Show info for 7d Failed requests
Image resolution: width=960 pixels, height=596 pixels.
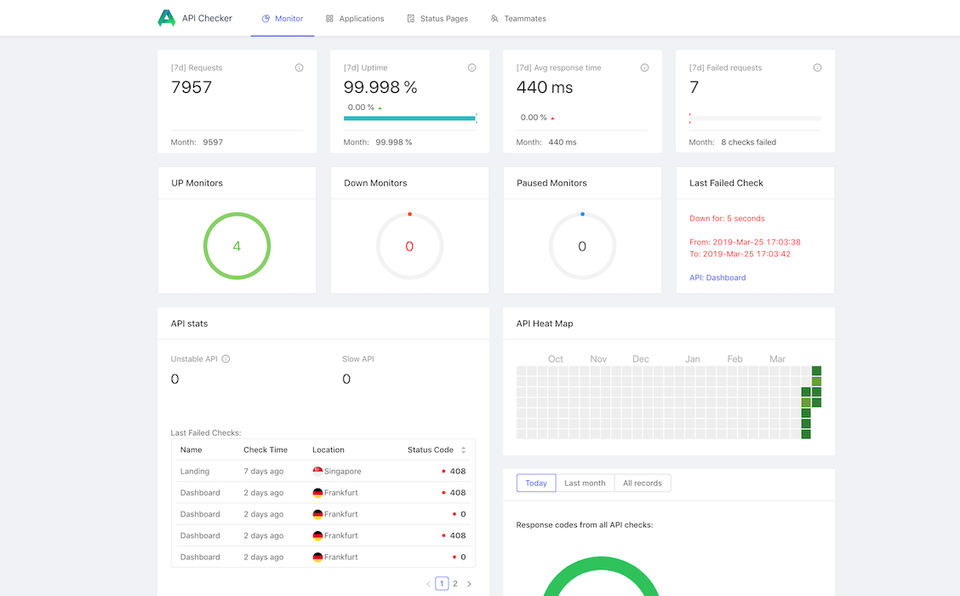tap(817, 67)
